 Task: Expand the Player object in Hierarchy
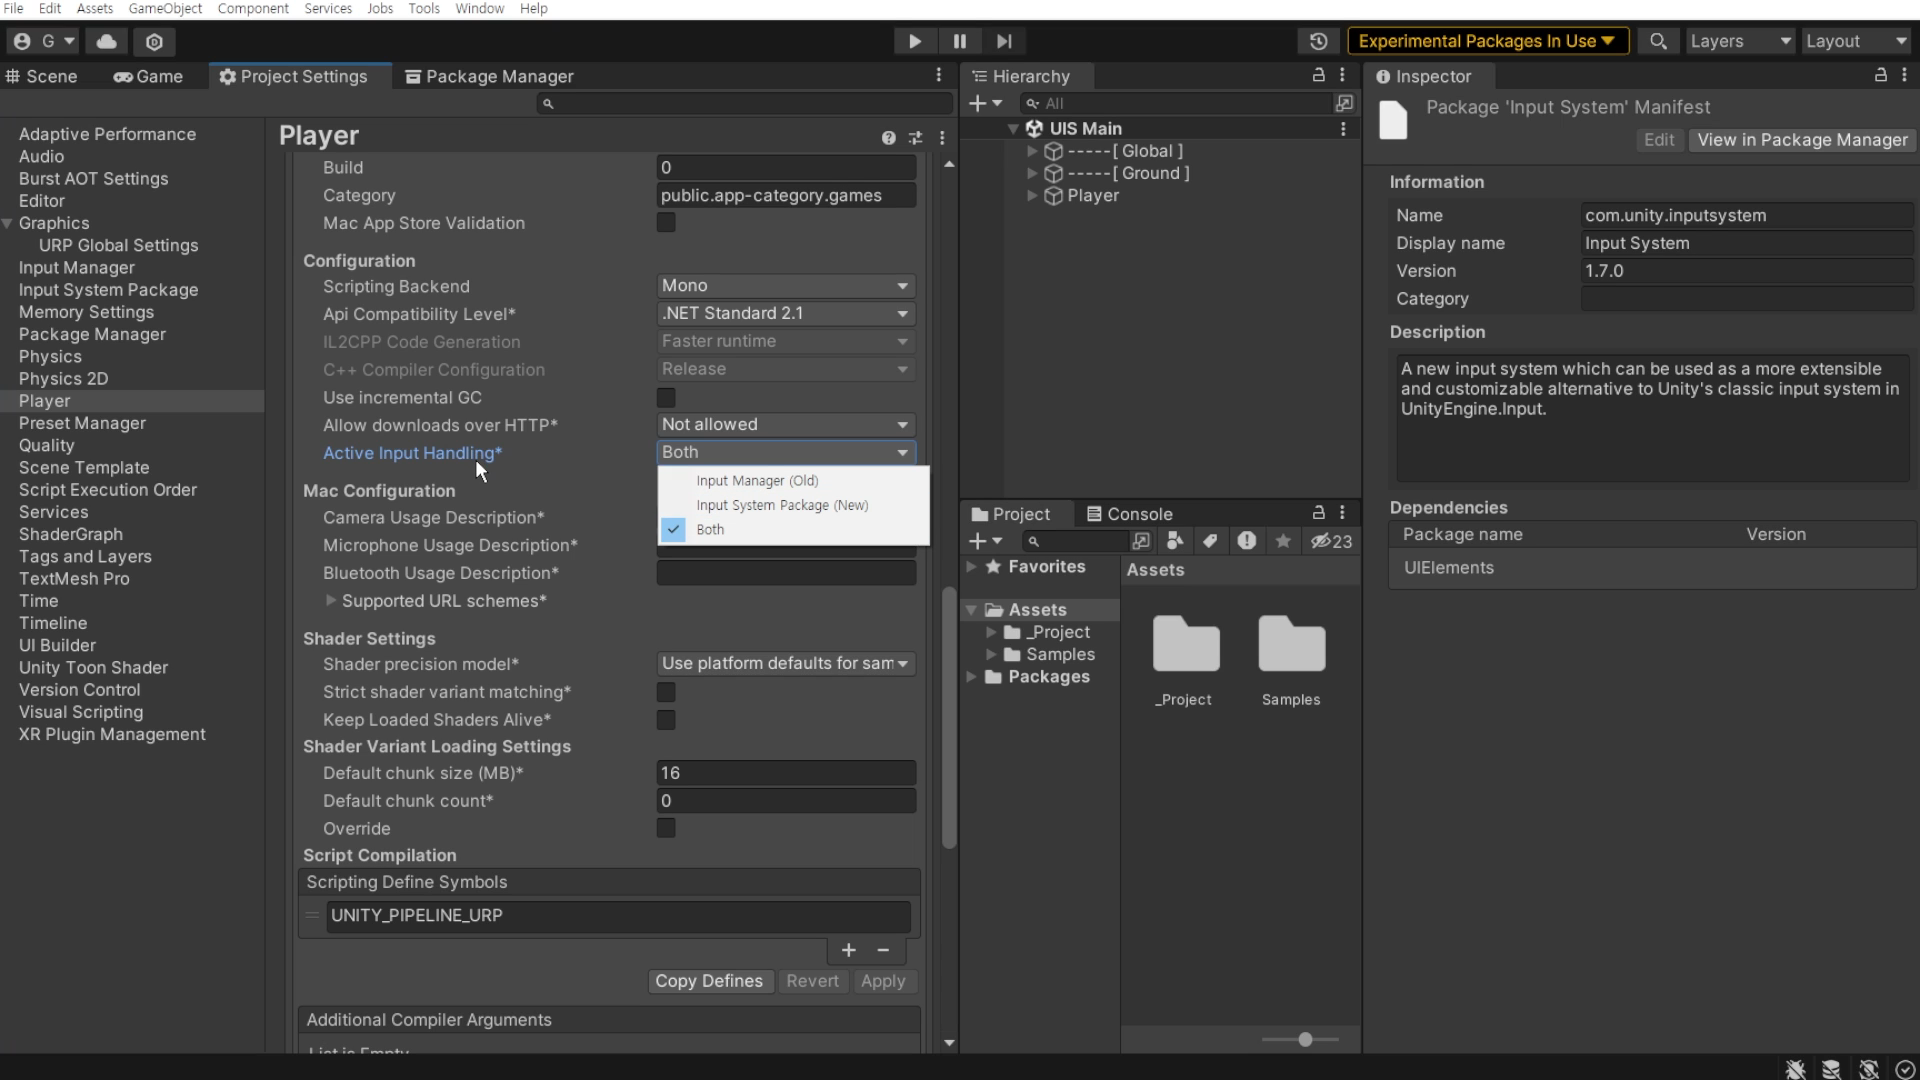click(x=1032, y=196)
